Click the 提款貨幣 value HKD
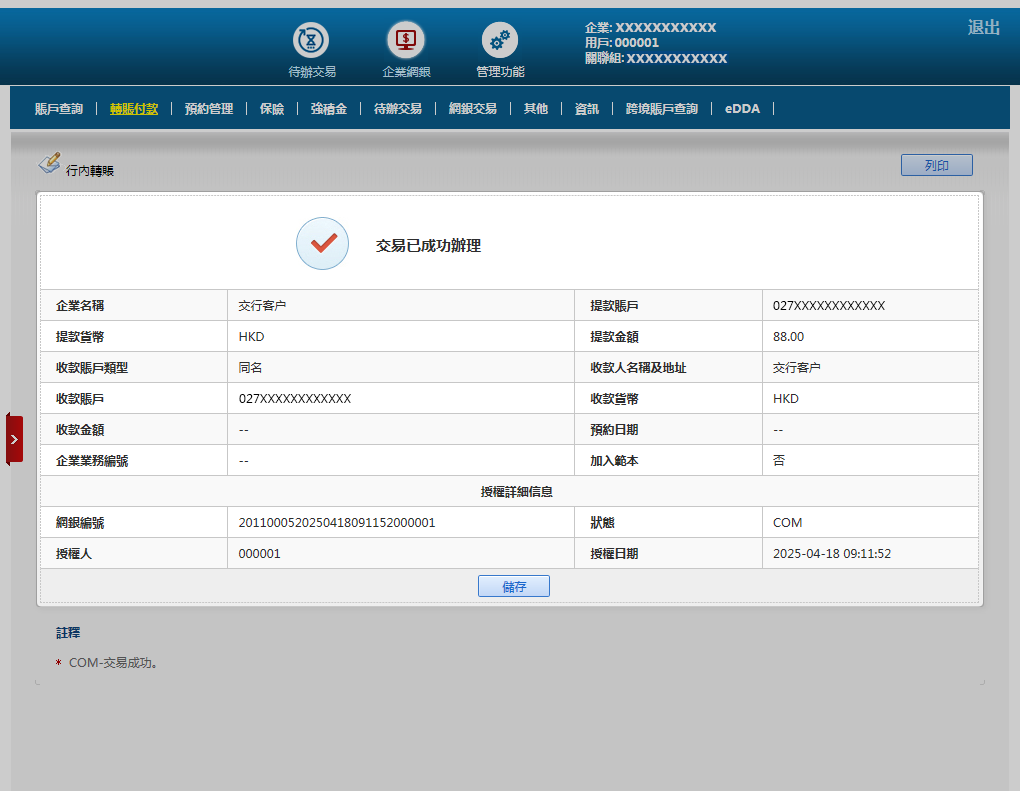The width and height of the screenshot is (1020, 791). (x=251, y=336)
